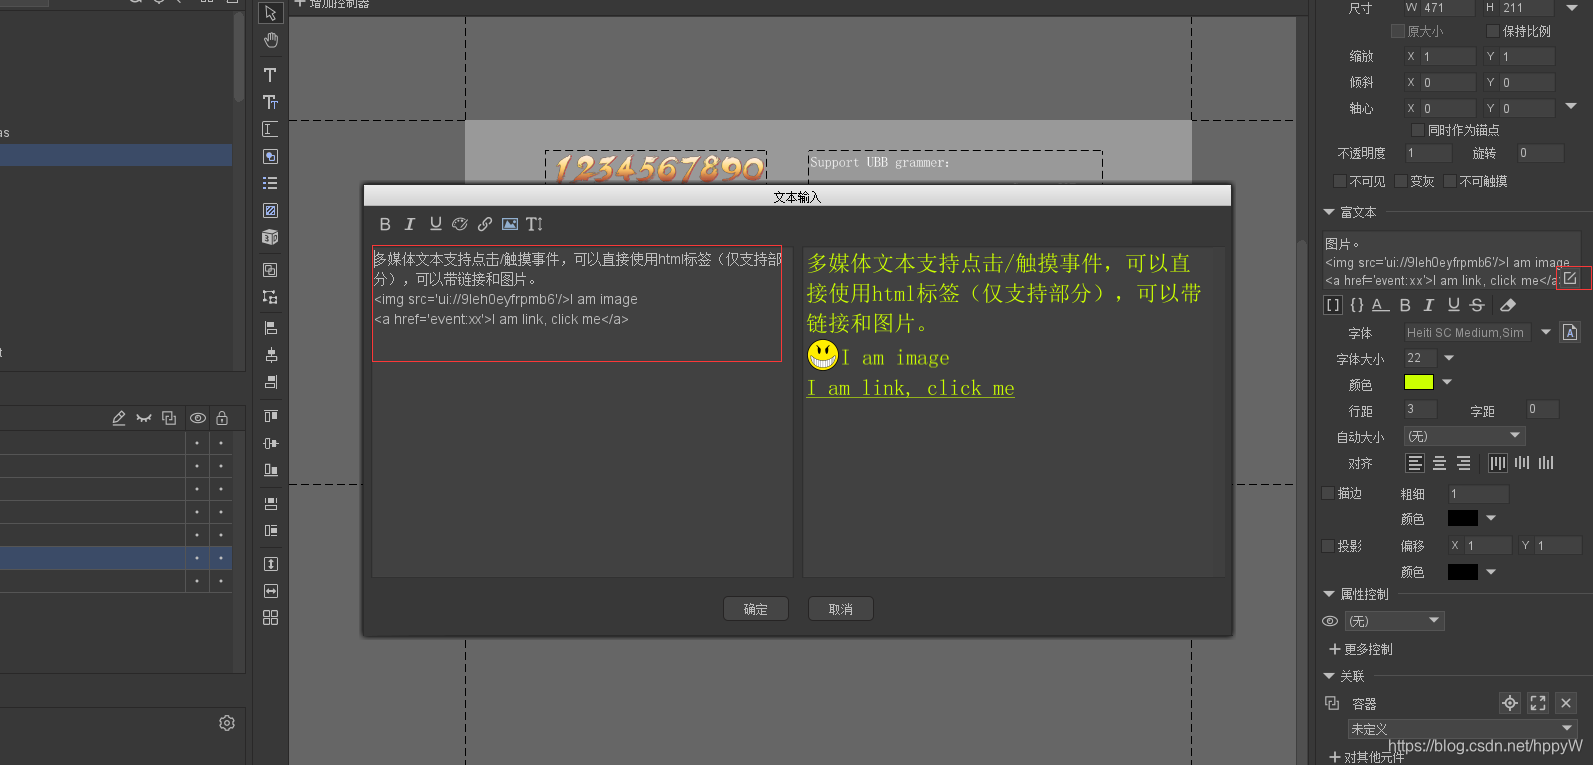Select the rich text tool in the left toolbar
Viewport: 1593px width, 765px height.
pos(270,102)
